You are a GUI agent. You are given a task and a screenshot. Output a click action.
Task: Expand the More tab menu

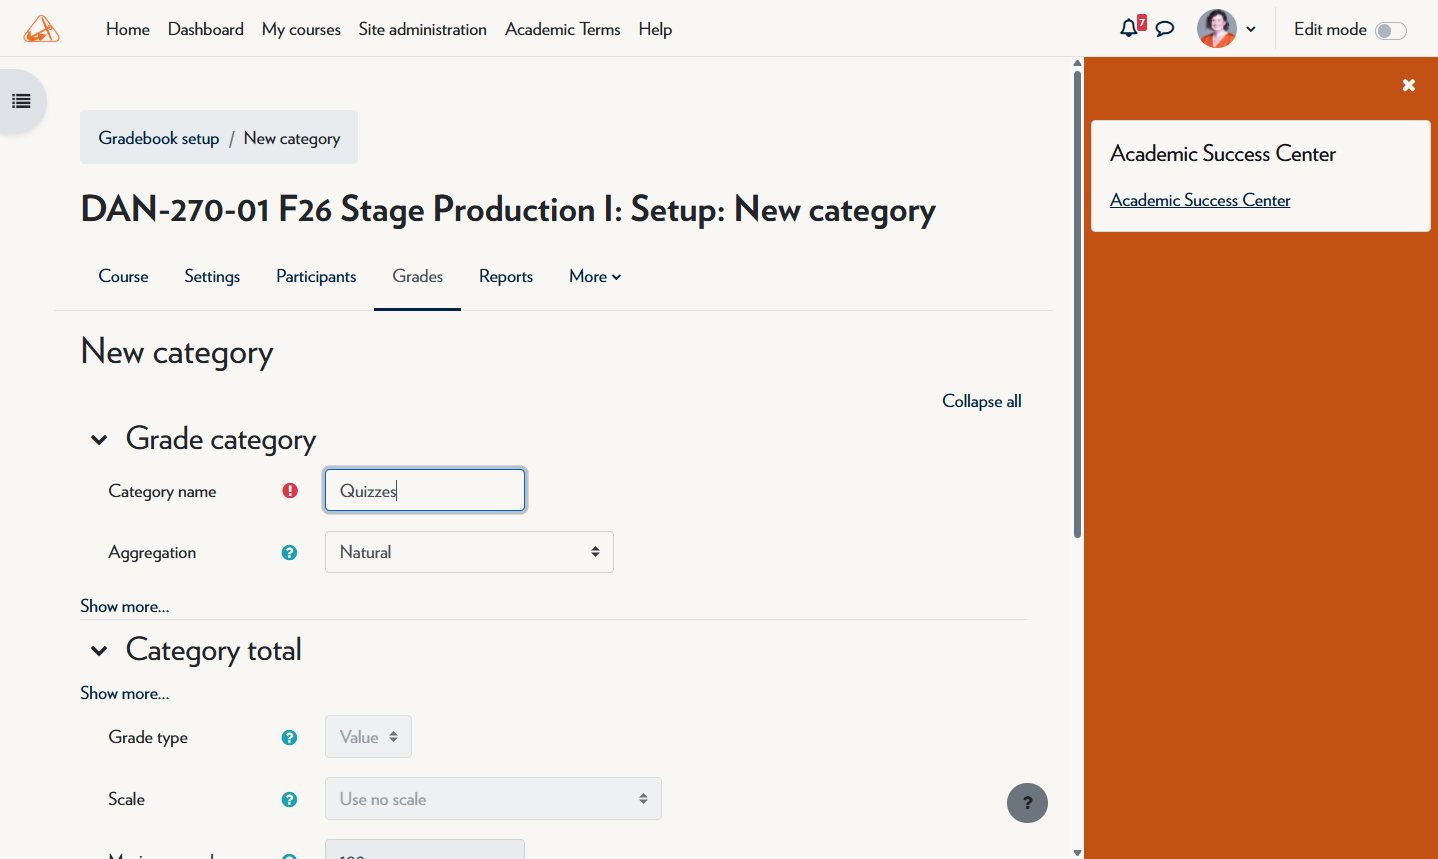click(595, 276)
